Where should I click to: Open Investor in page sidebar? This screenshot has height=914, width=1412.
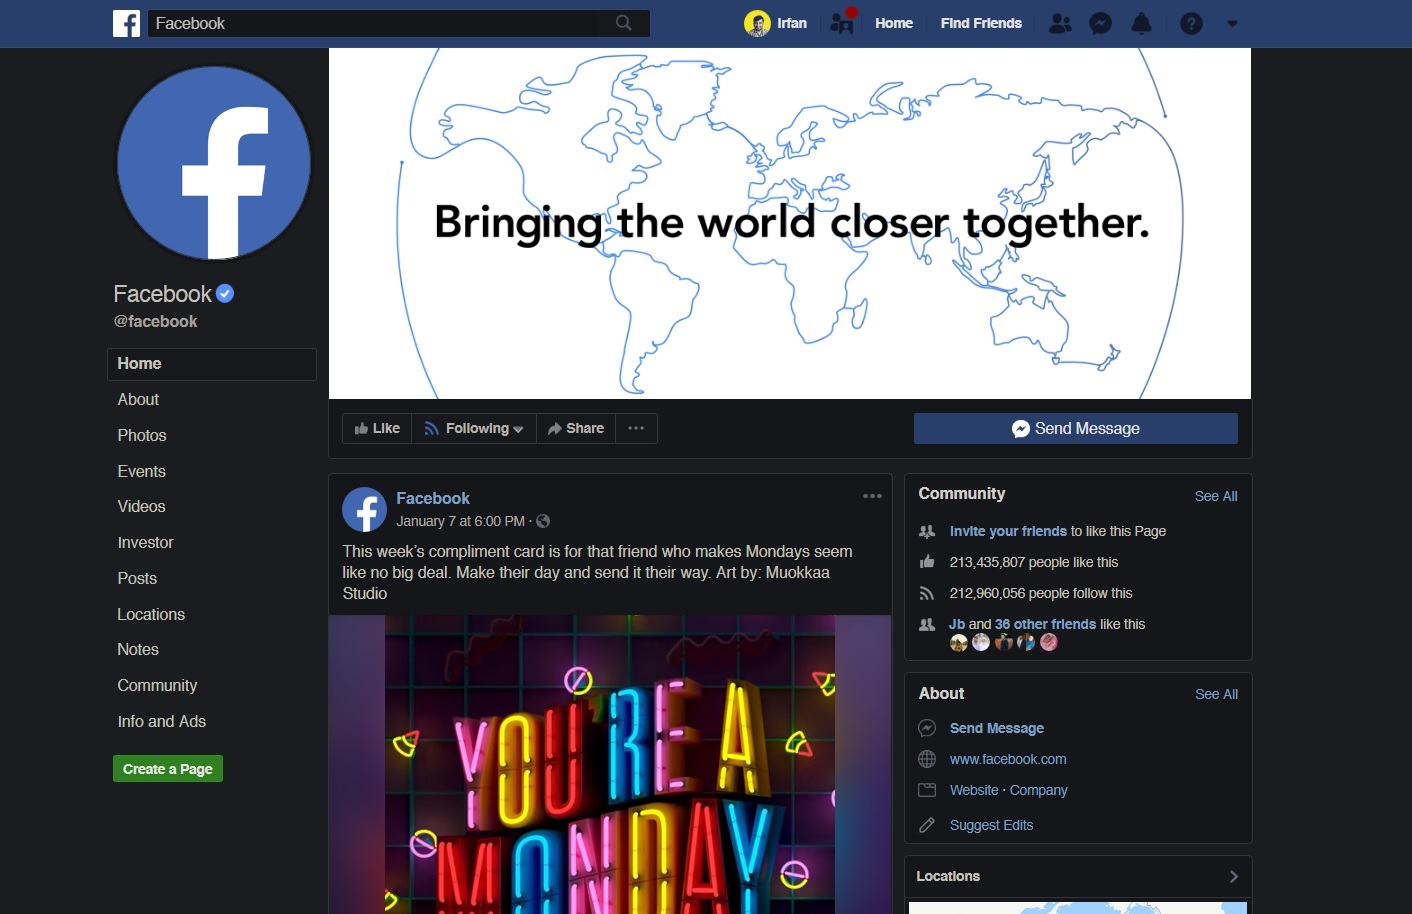(145, 542)
